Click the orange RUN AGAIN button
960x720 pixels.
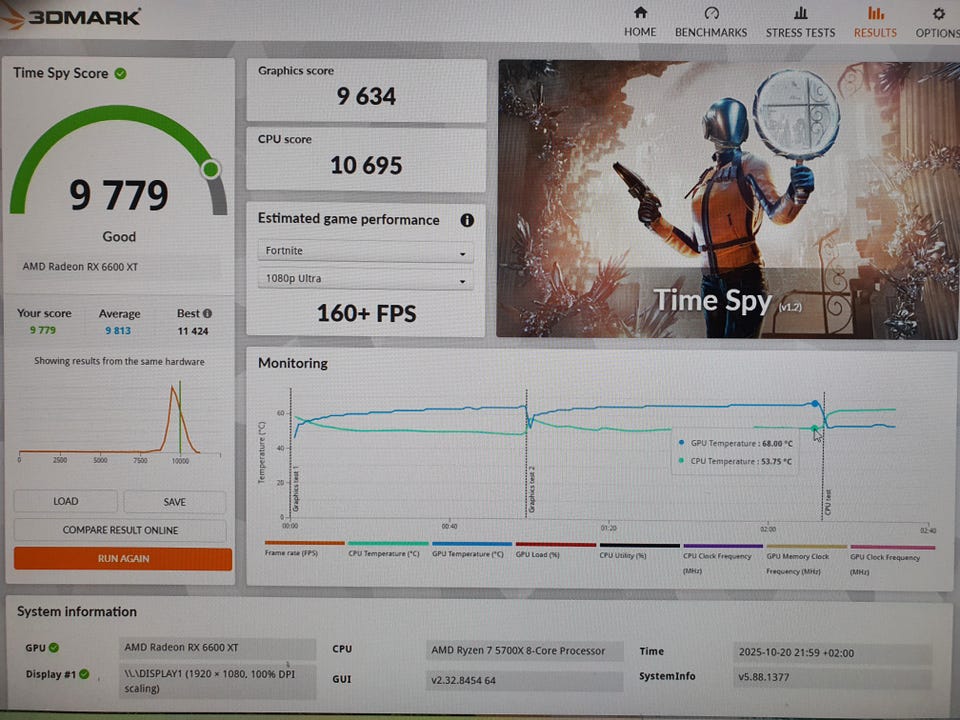[x=123, y=558]
